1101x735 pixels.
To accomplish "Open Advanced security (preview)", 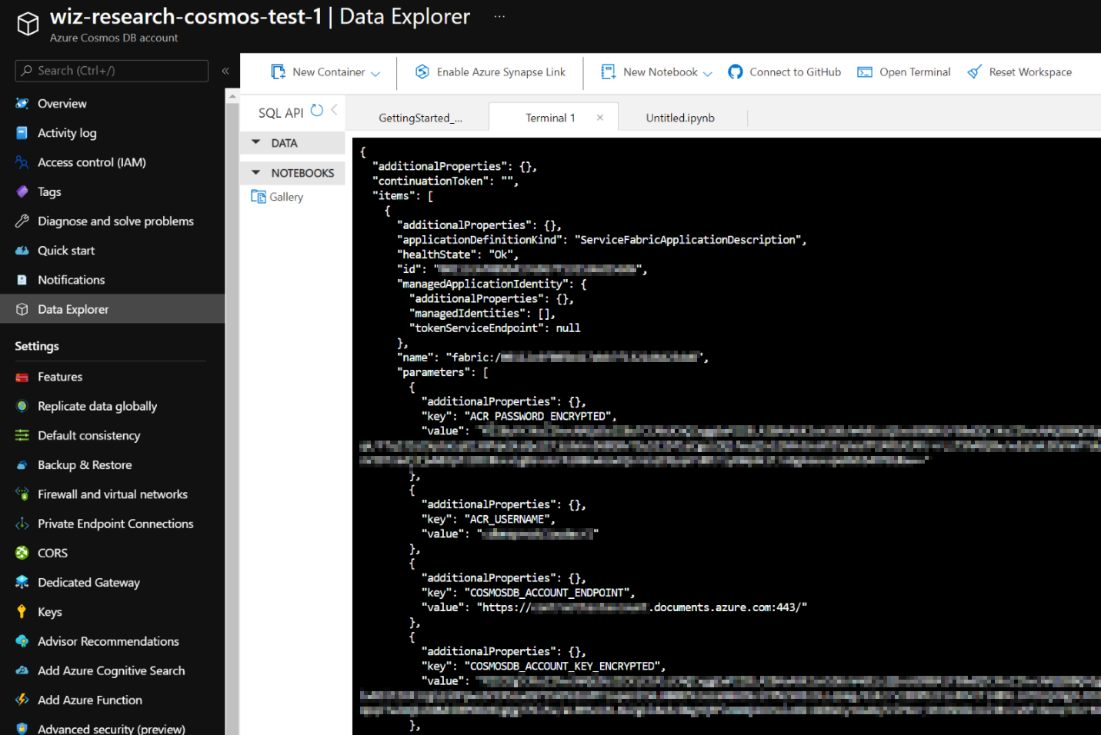I will tap(111, 729).
